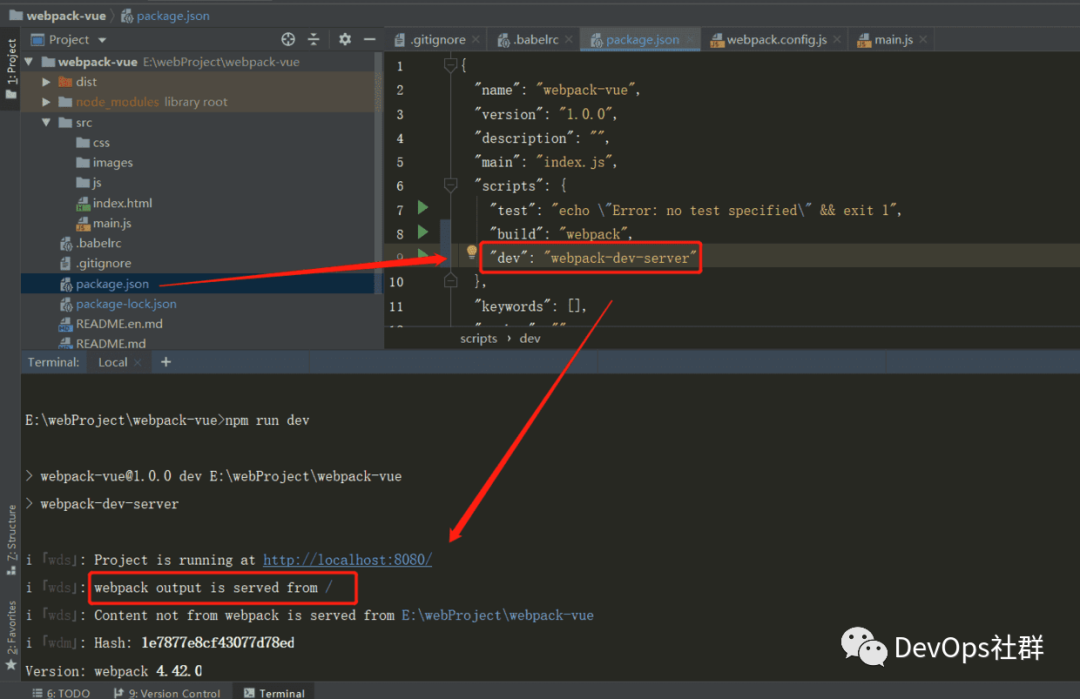Click the E:\webProject\webpack-vue path link in the terminal
This screenshot has width=1080, height=699.
point(497,616)
